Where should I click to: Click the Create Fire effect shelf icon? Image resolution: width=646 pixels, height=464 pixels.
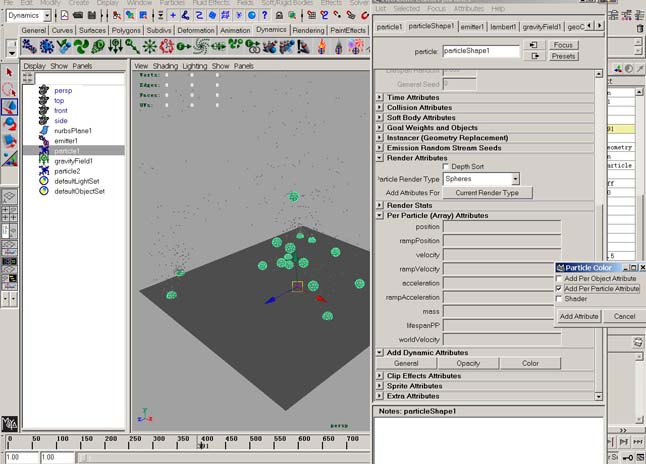pos(321,47)
